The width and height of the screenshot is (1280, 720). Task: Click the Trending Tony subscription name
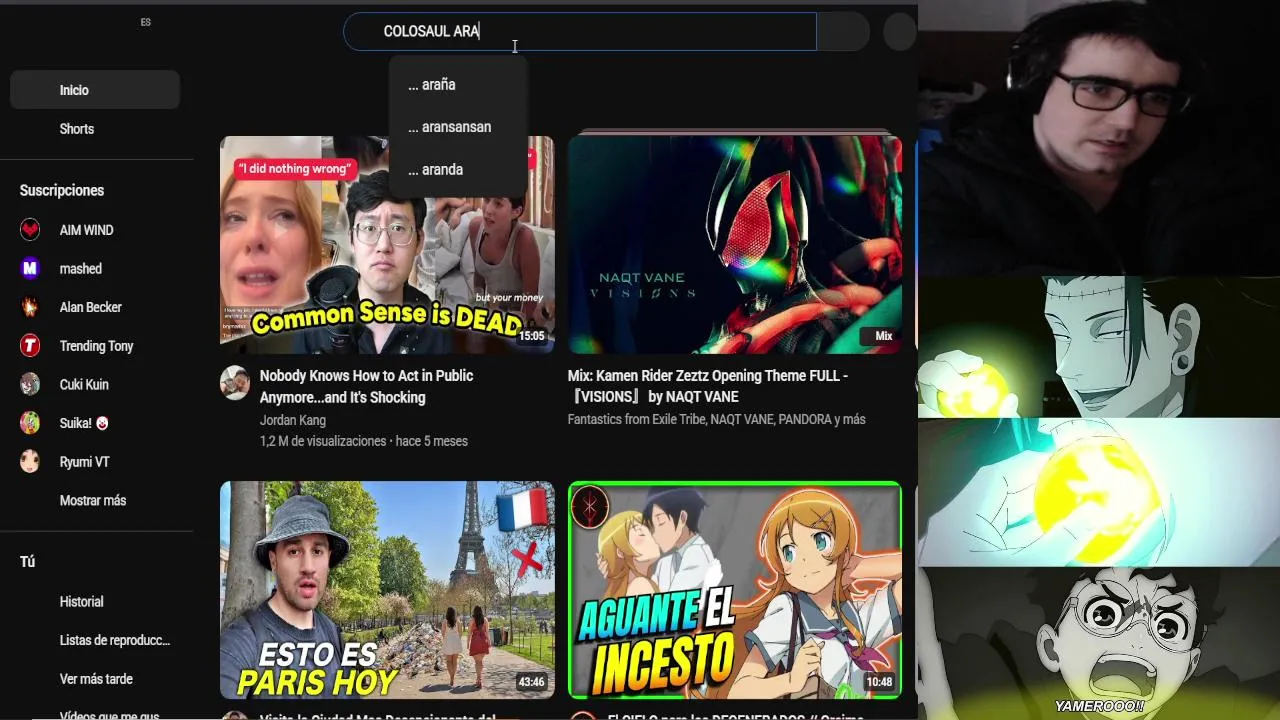click(96, 346)
